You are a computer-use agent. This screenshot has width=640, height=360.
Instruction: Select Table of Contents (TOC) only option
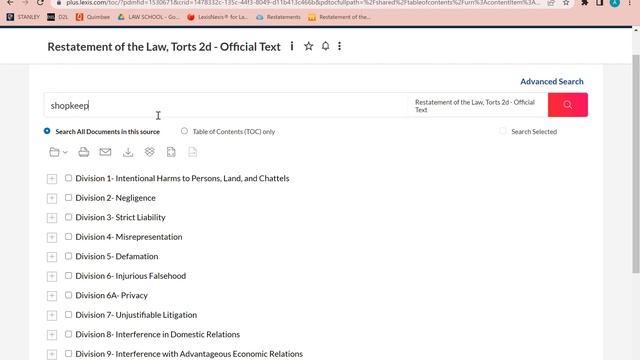184,131
